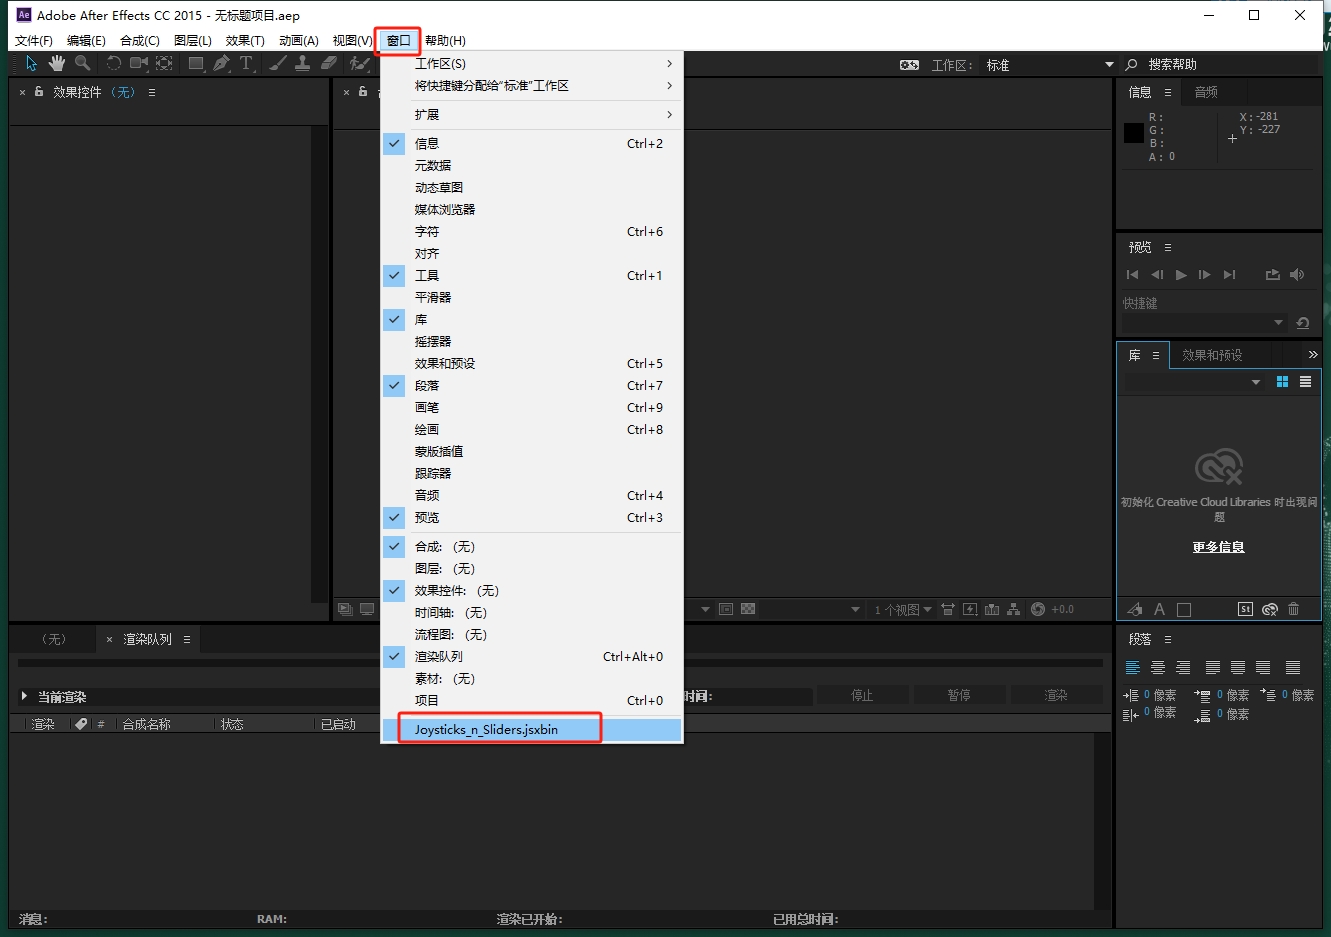Switch library to grid view
Screen dimensions: 1331x937
[x=1282, y=382]
